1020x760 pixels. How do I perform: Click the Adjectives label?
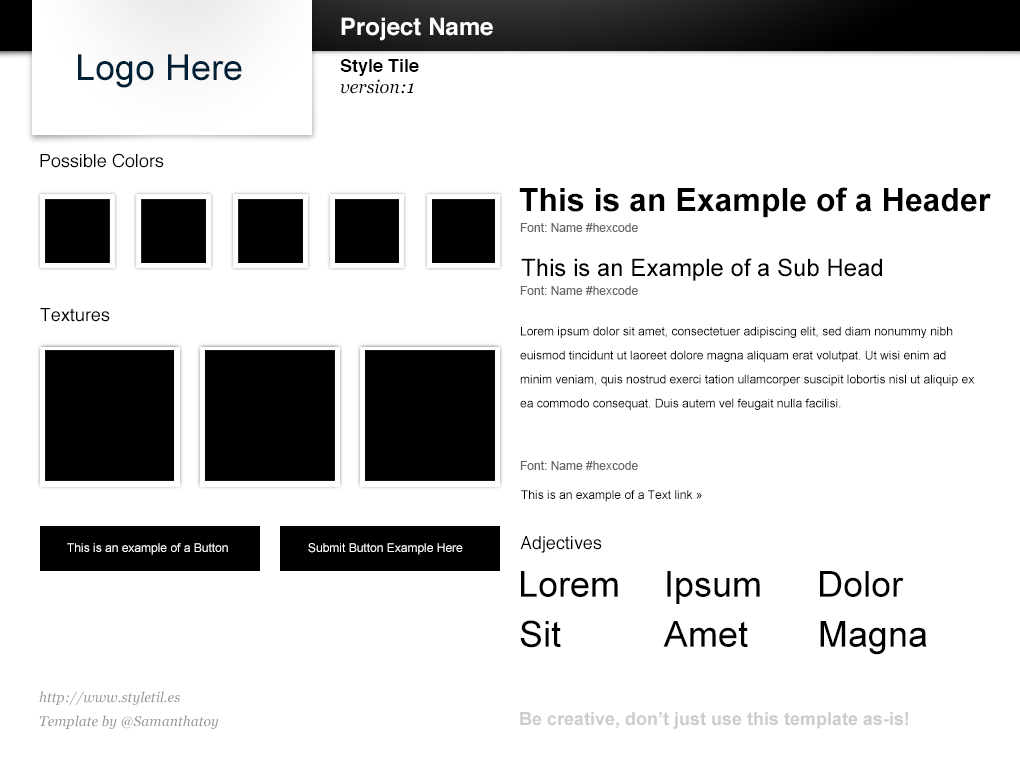[561, 543]
